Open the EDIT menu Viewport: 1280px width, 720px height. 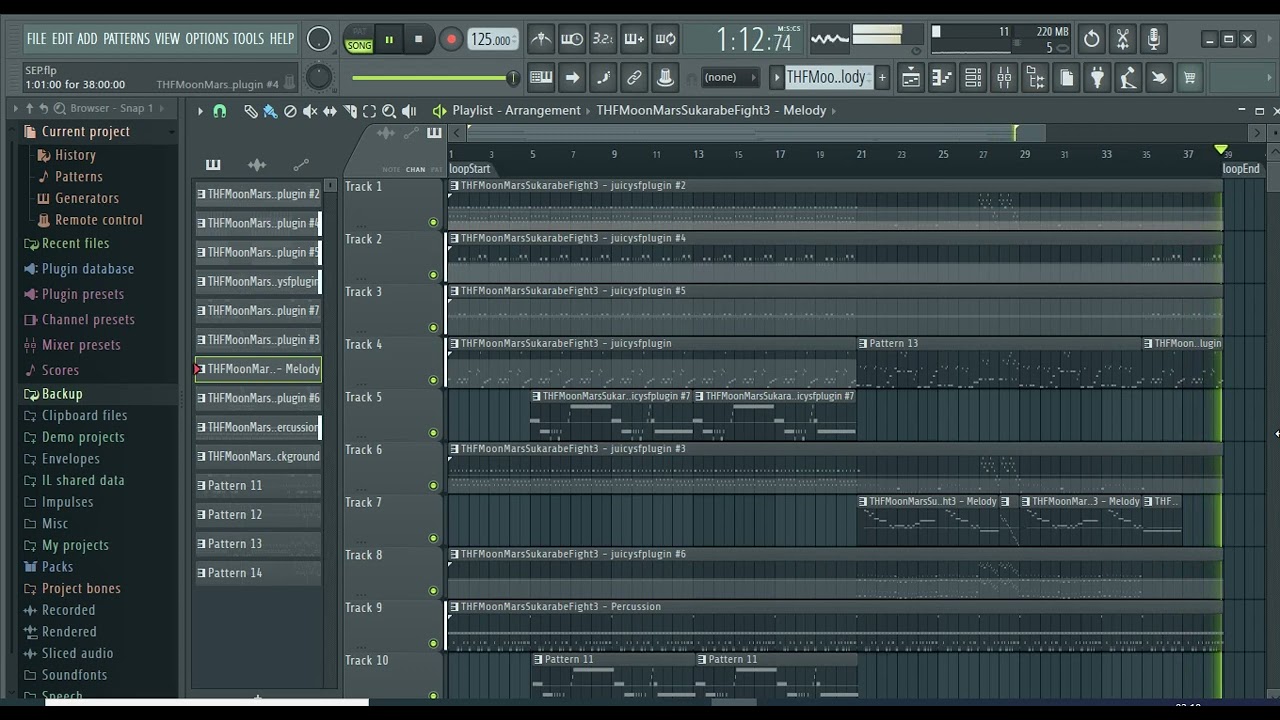63,39
